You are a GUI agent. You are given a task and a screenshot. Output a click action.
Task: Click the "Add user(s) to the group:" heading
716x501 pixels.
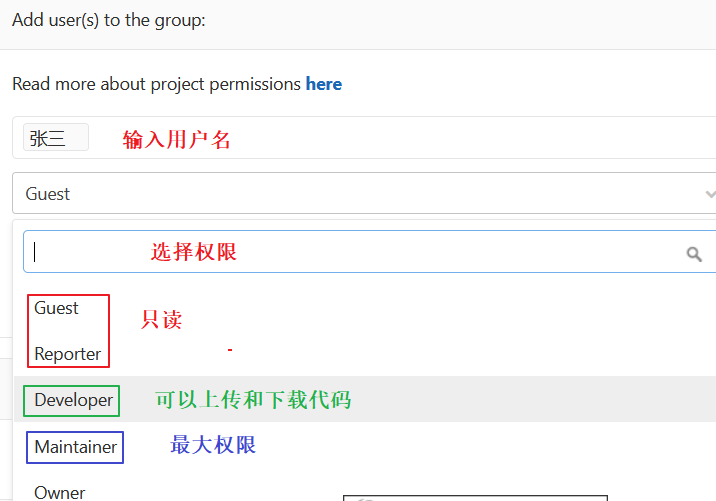point(109,20)
